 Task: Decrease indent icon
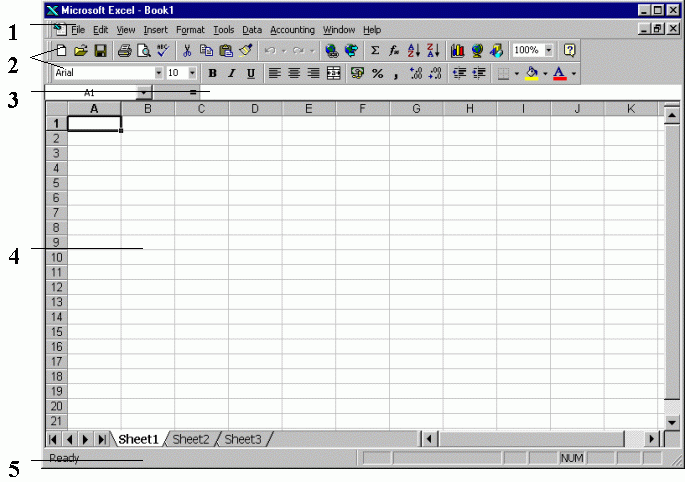pos(459,73)
